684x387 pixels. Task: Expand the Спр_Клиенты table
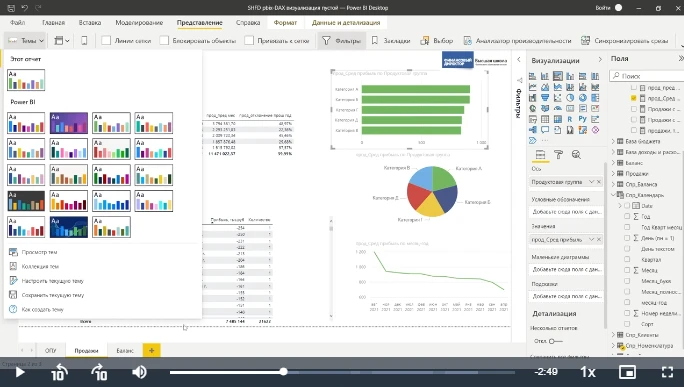click(613, 335)
